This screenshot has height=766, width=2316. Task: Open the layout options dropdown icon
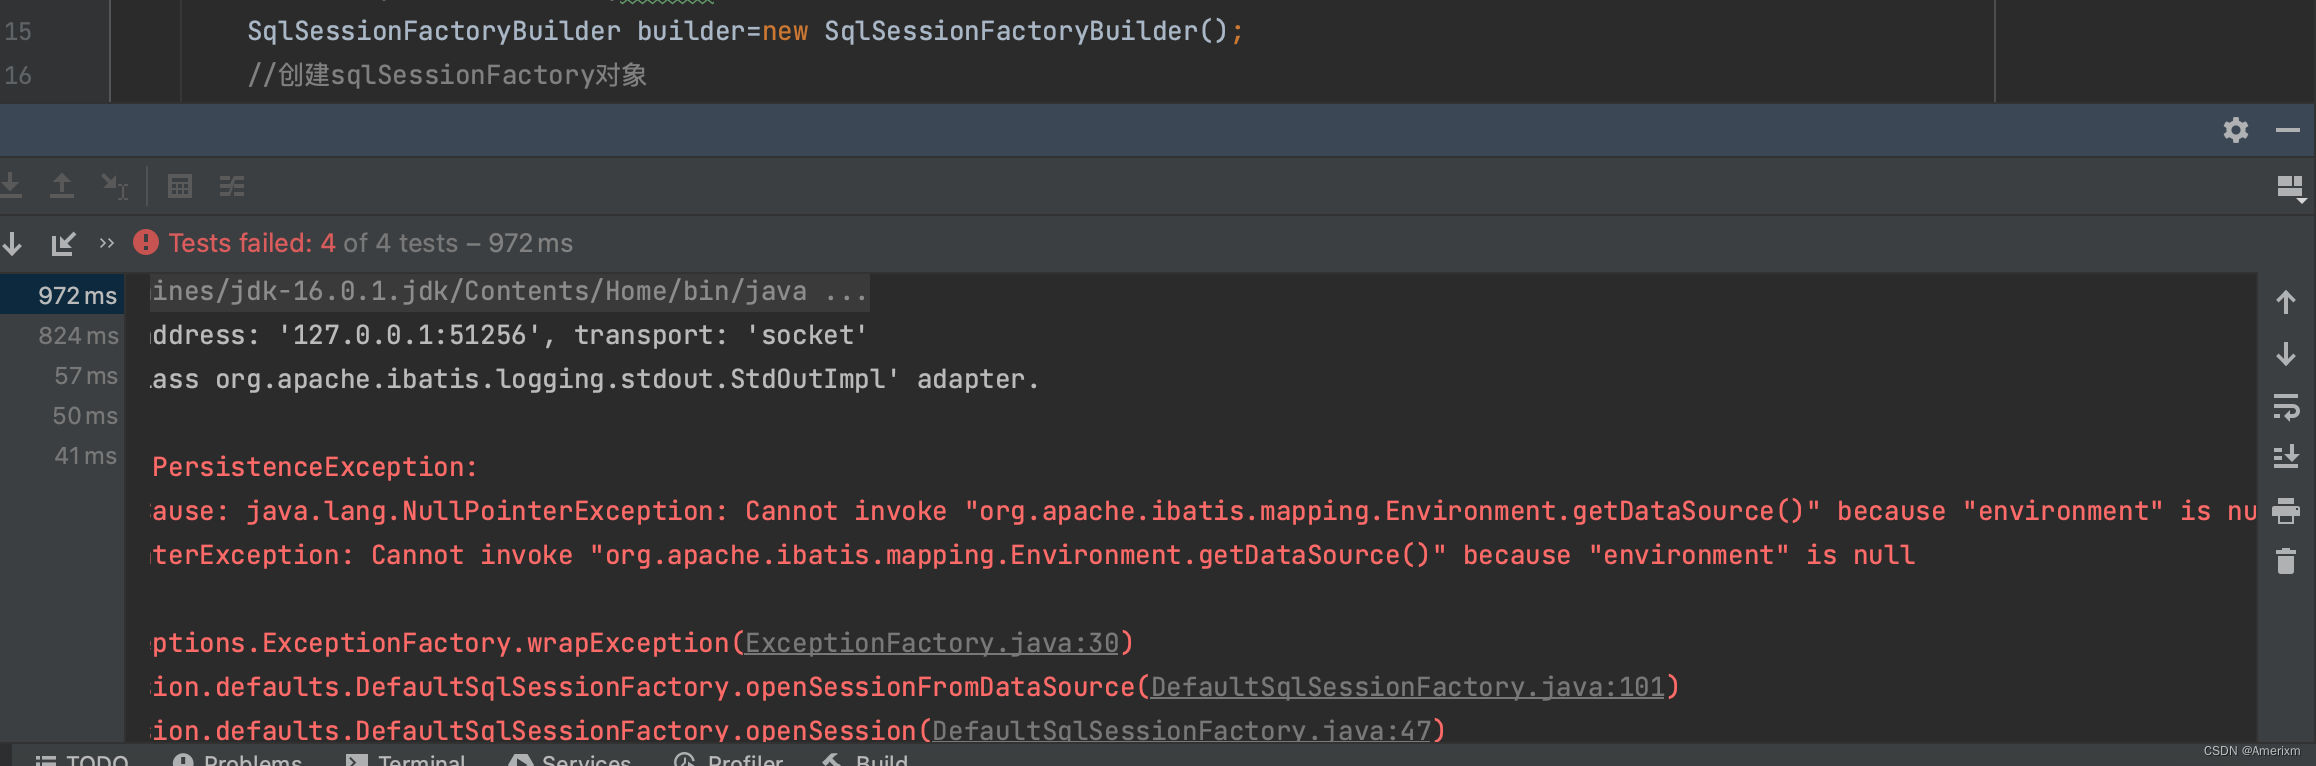pos(2290,188)
